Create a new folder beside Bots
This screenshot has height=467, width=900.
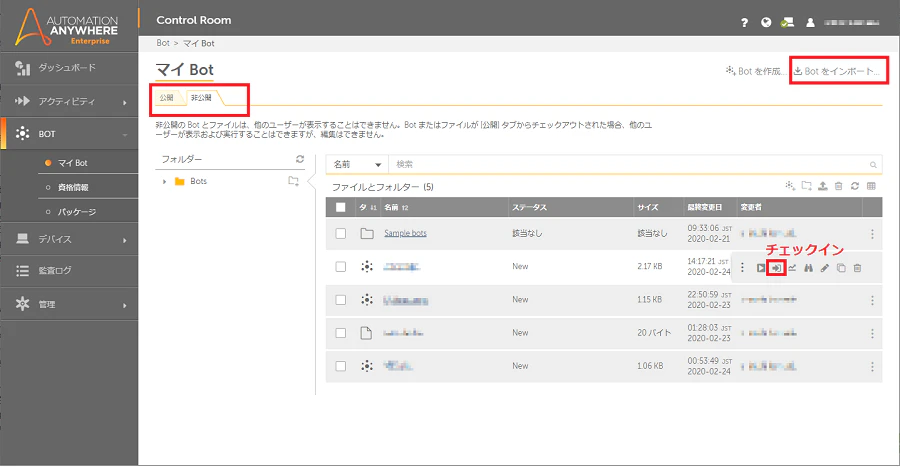[293, 181]
